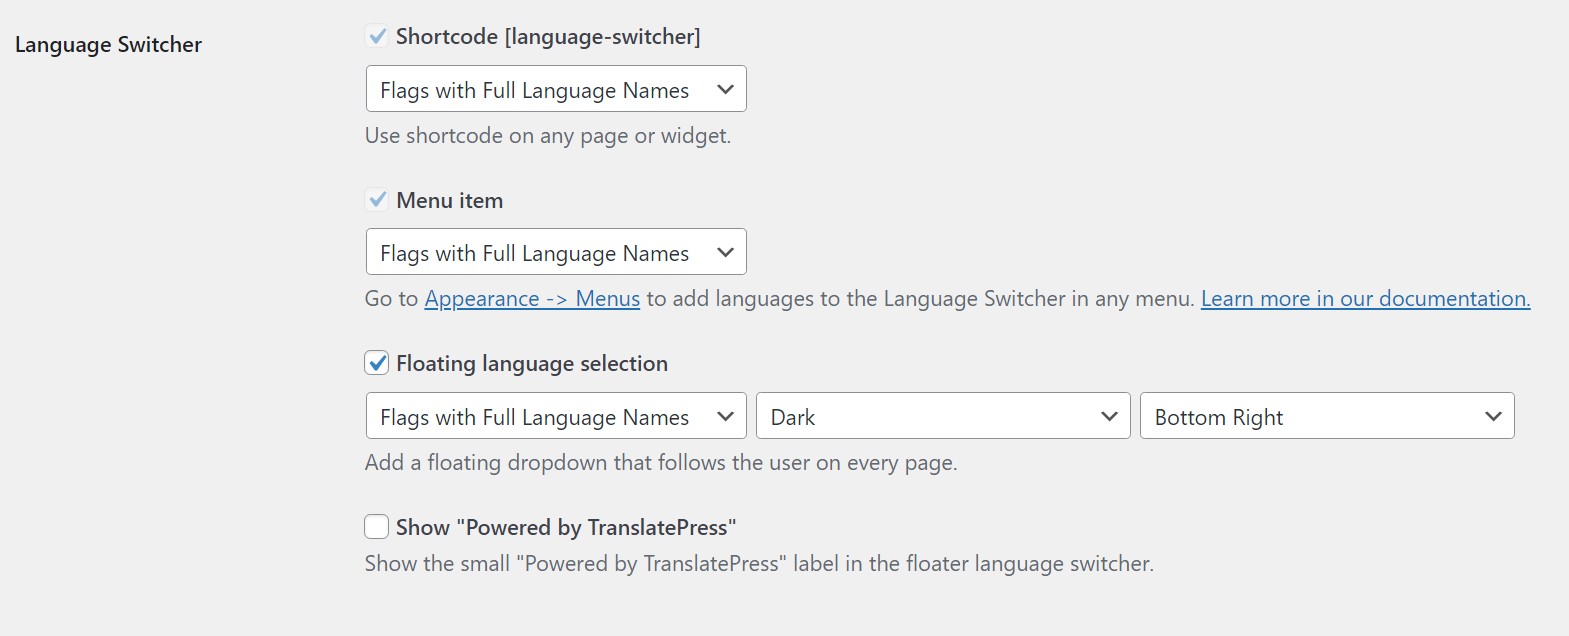Open the Shortcode flags style dropdown

[556, 89]
